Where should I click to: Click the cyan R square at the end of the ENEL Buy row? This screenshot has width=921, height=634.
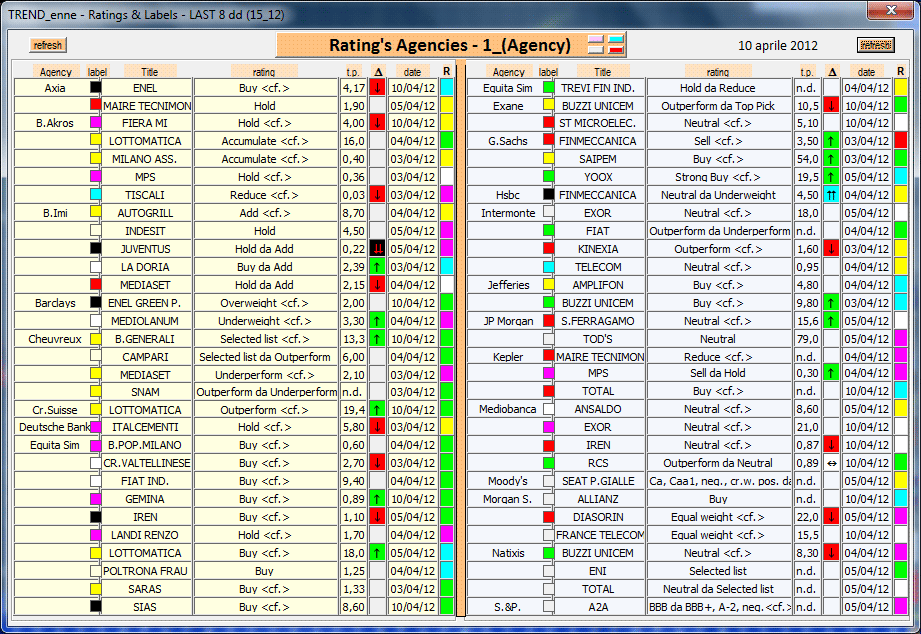click(x=446, y=88)
